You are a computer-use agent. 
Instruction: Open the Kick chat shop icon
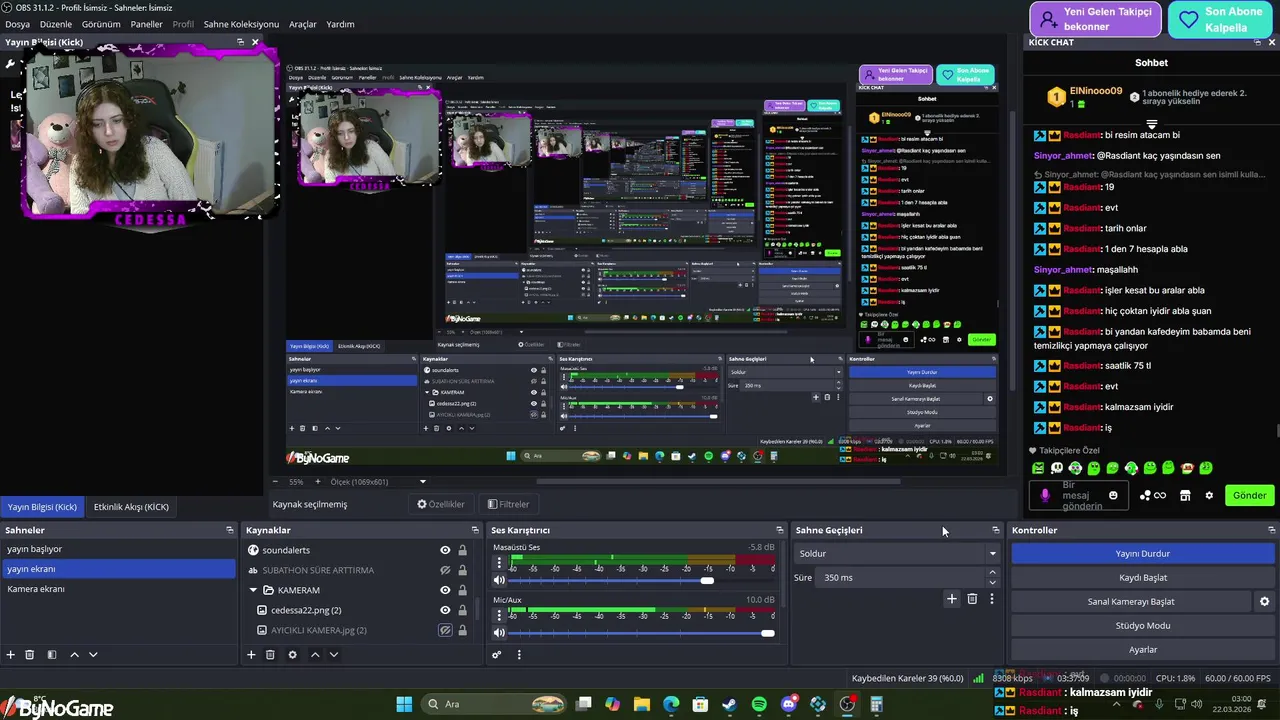click(x=1185, y=495)
